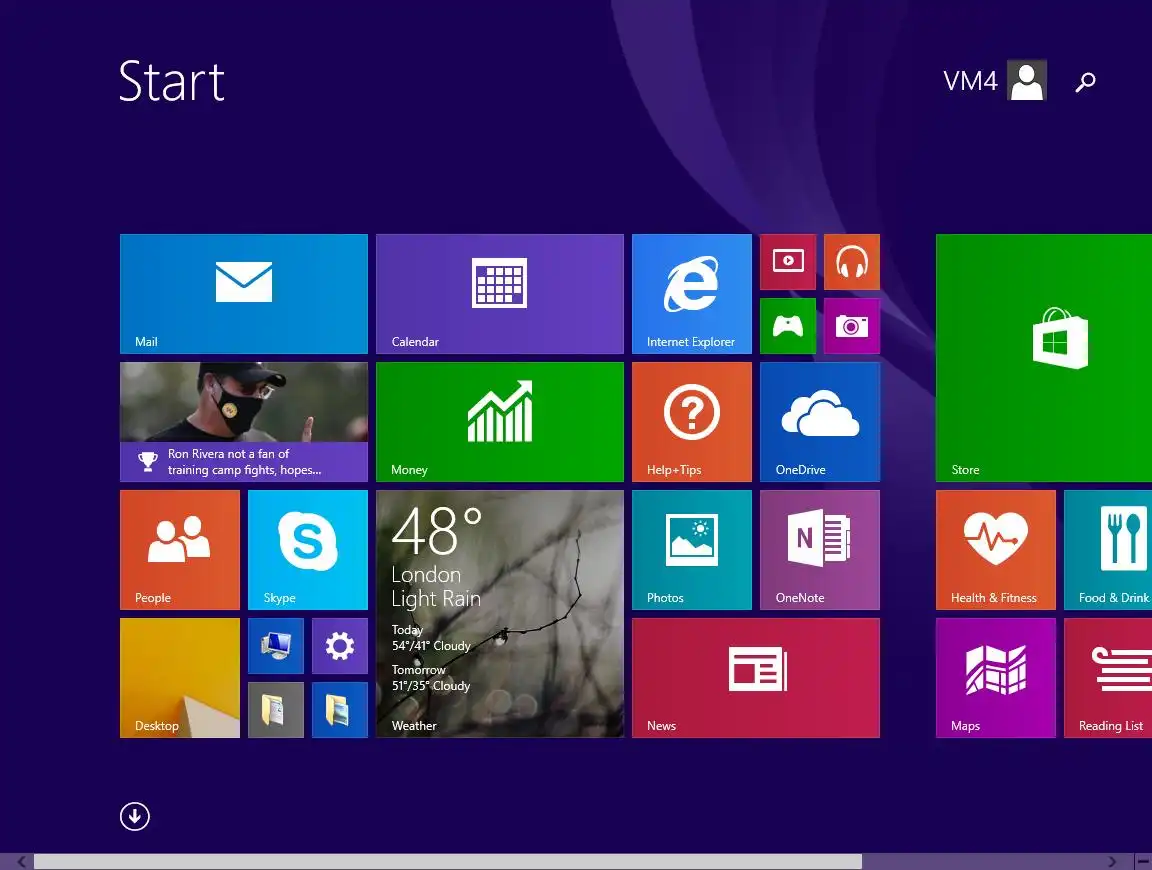1152x870 pixels.
Task: Click the zoom-out minus button
Action: pos(1143,862)
